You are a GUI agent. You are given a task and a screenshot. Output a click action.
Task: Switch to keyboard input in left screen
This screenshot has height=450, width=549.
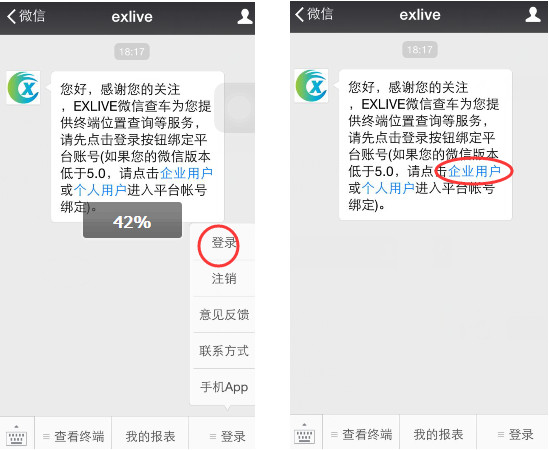(x=16, y=435)
